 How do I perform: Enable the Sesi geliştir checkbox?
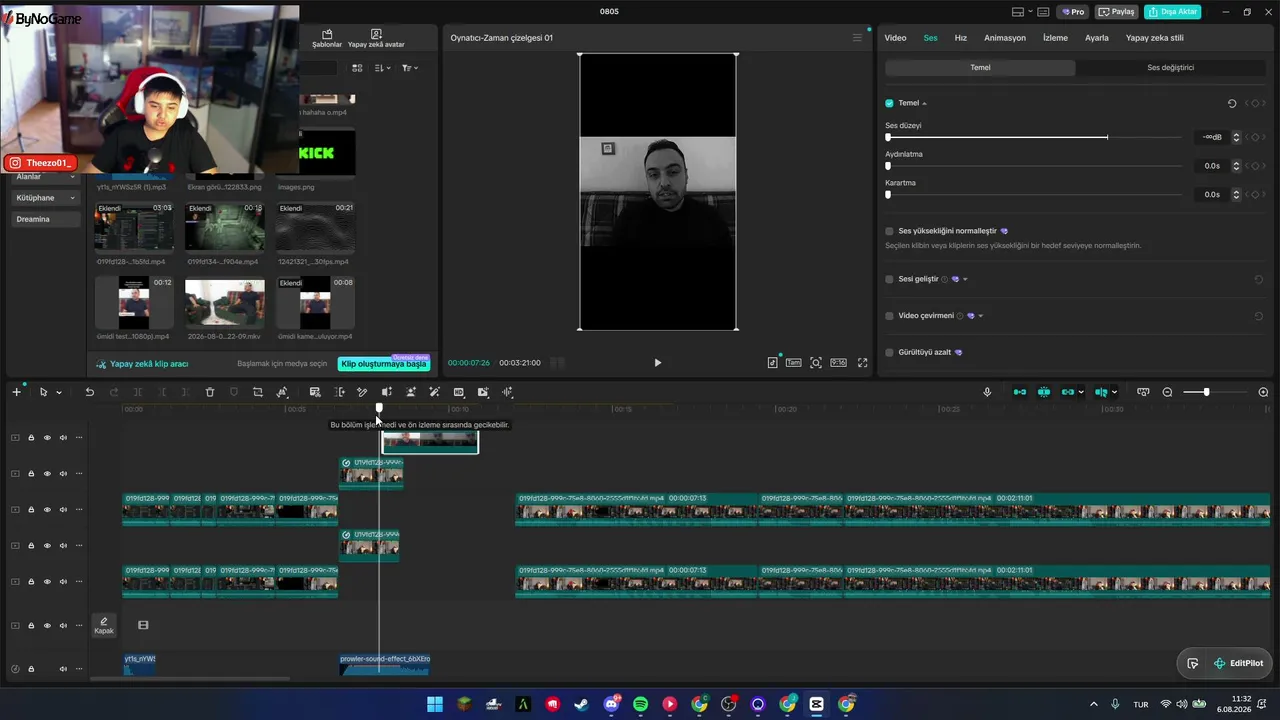tap(889, 279)
